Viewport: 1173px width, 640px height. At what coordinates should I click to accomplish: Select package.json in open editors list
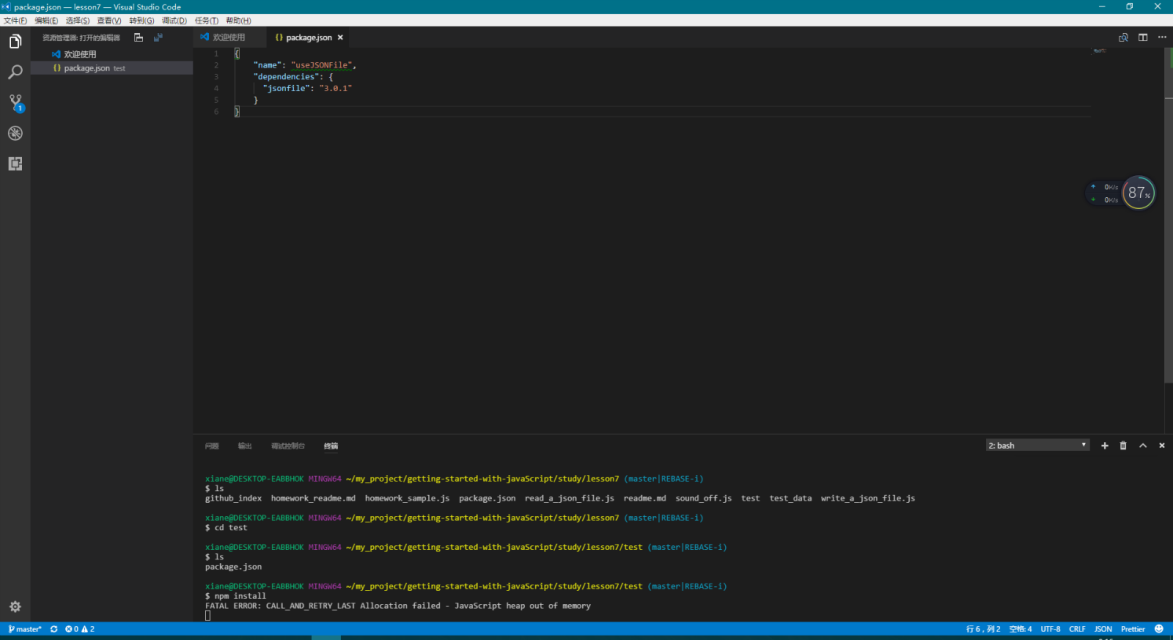tap(87, 68)
